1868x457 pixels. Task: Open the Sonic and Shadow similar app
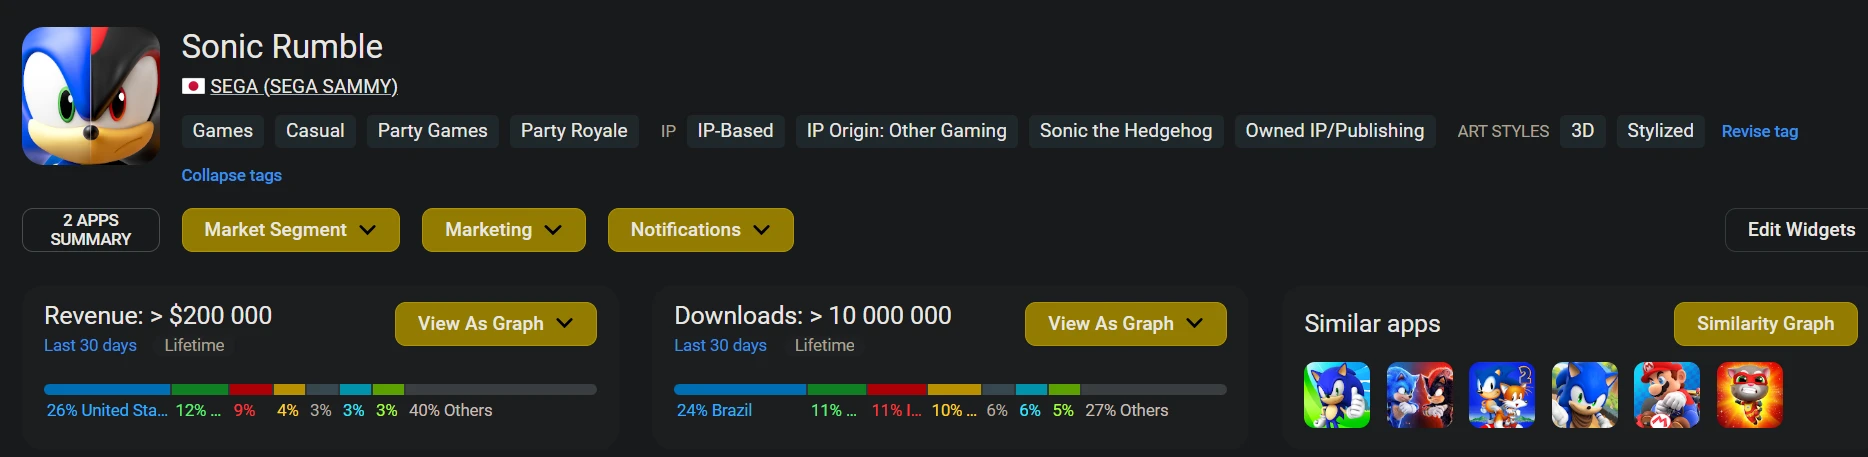tap(1419, 395)
